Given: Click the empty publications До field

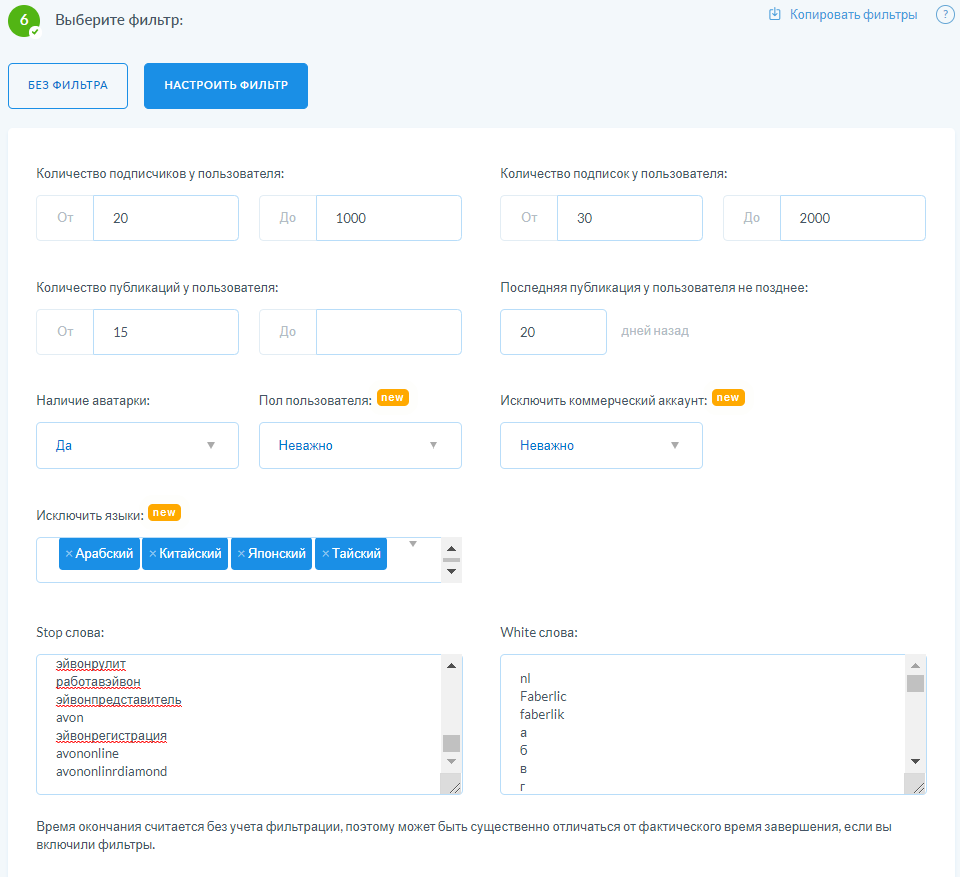Looking at the screenshot, I should coord(388,332).
